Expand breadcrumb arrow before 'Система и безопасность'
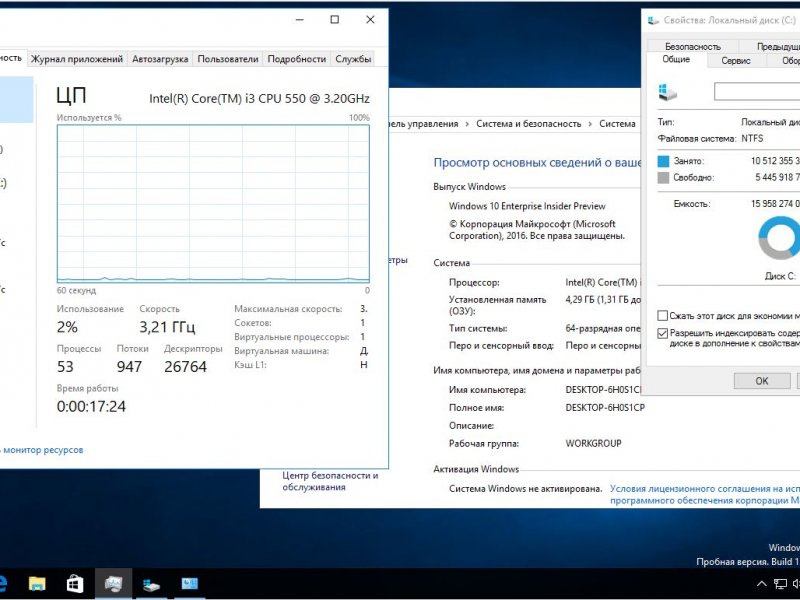This screenshot has width=800, height=600. tap(467, 124)
